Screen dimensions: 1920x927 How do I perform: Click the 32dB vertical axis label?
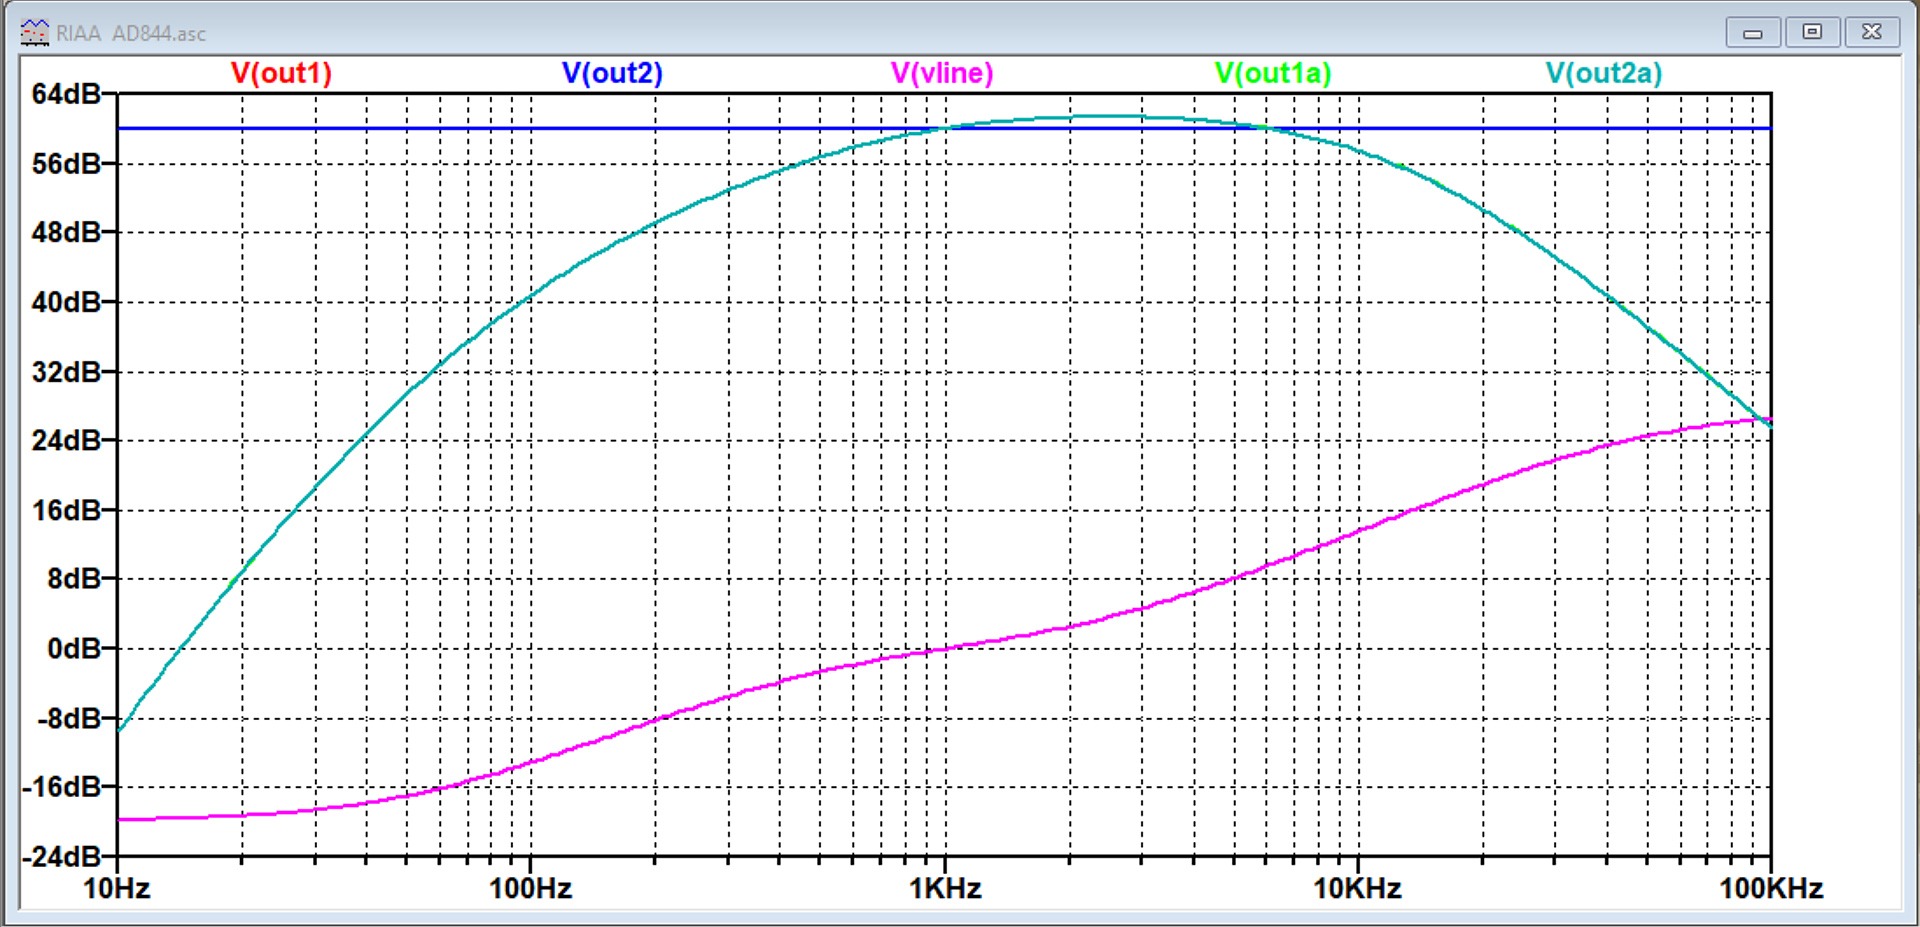[x=66, y=372]
